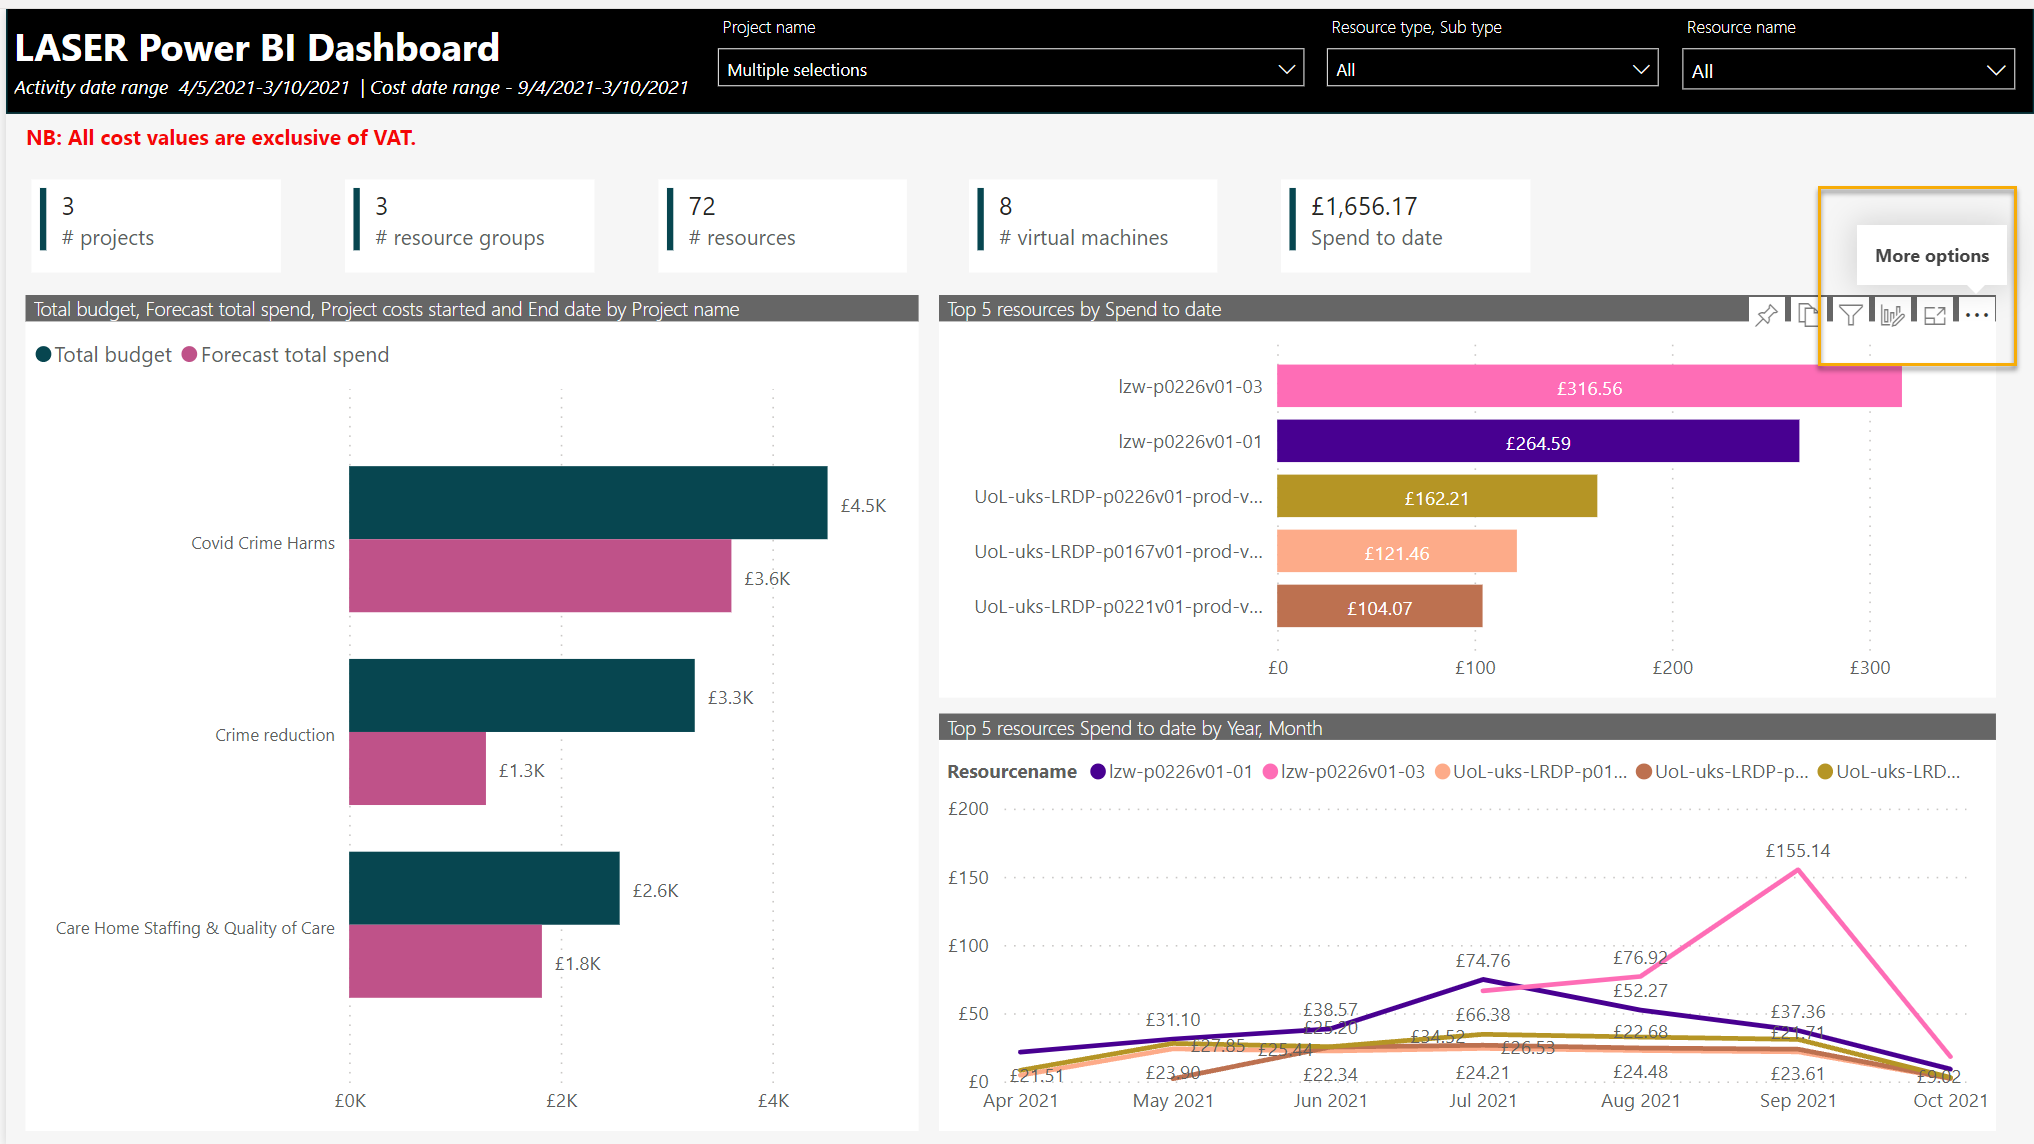Select Crime reduction total budget bar
Image resolution: width=2034 pixels, height=1144 pixels.
coord(522,696)
